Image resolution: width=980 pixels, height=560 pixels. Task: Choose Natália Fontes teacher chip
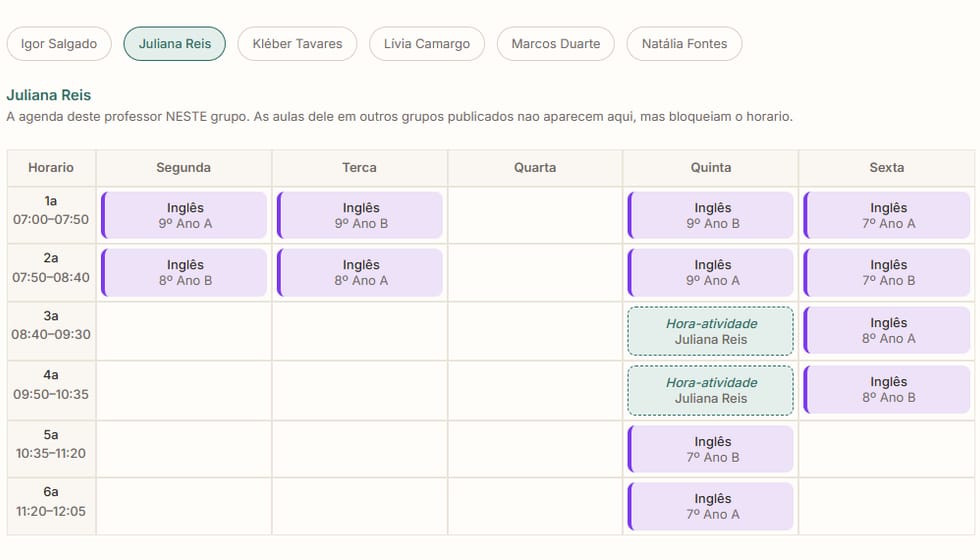pos(684,44)
